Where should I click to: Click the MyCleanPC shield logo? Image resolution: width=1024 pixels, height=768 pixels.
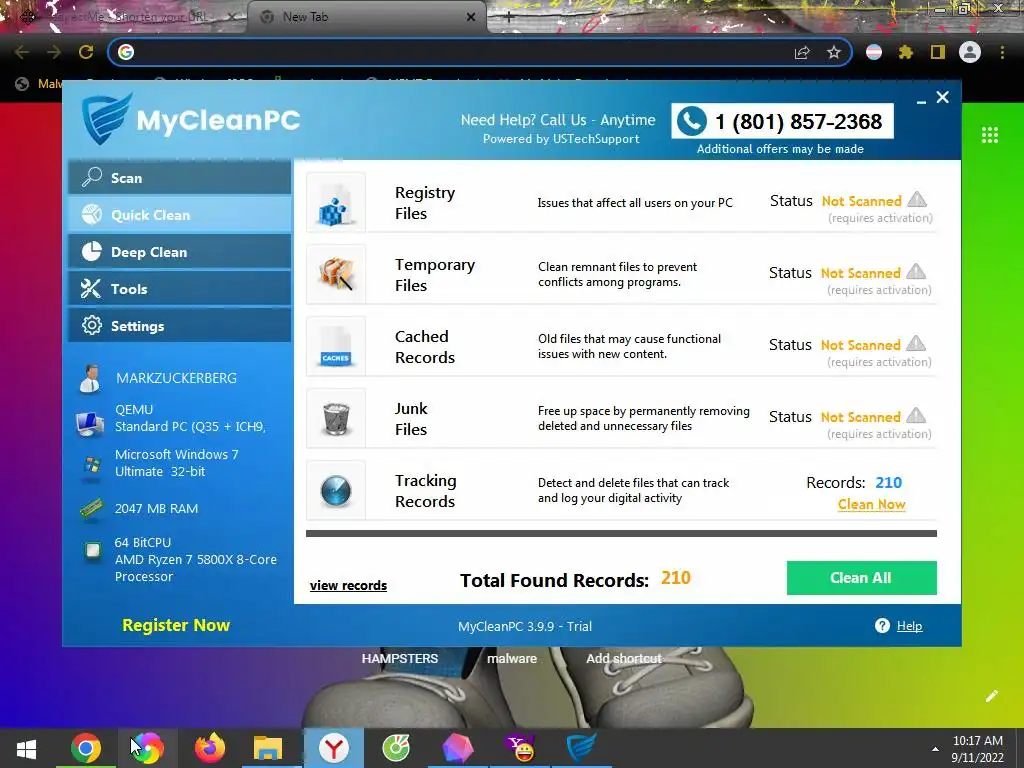106,118
